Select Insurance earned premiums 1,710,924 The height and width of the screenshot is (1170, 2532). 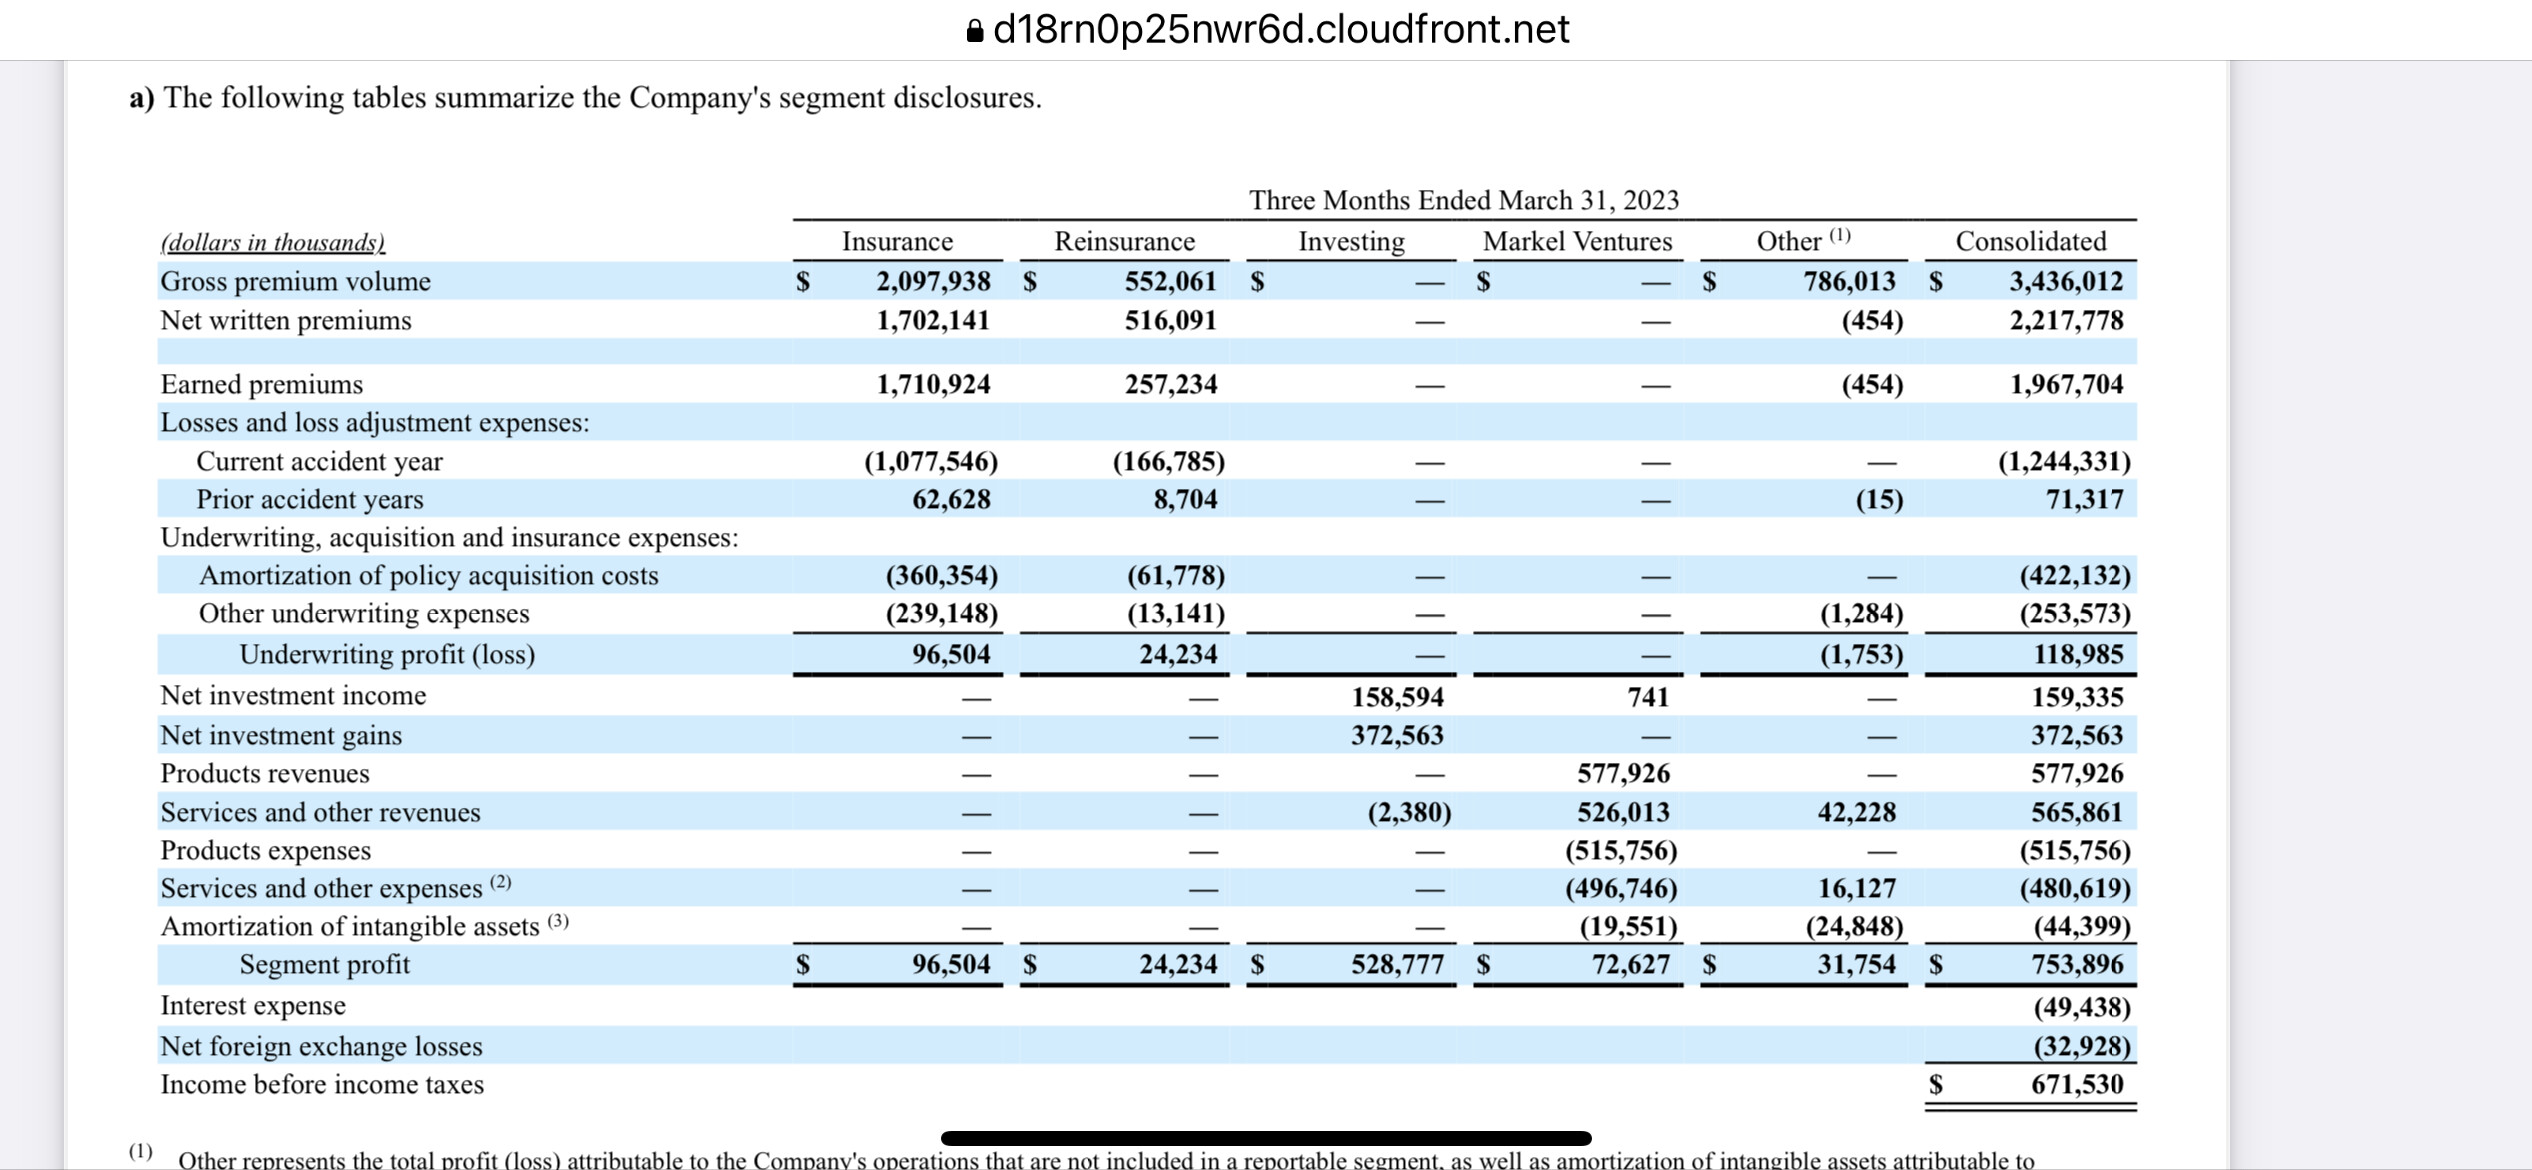[933, 384]
